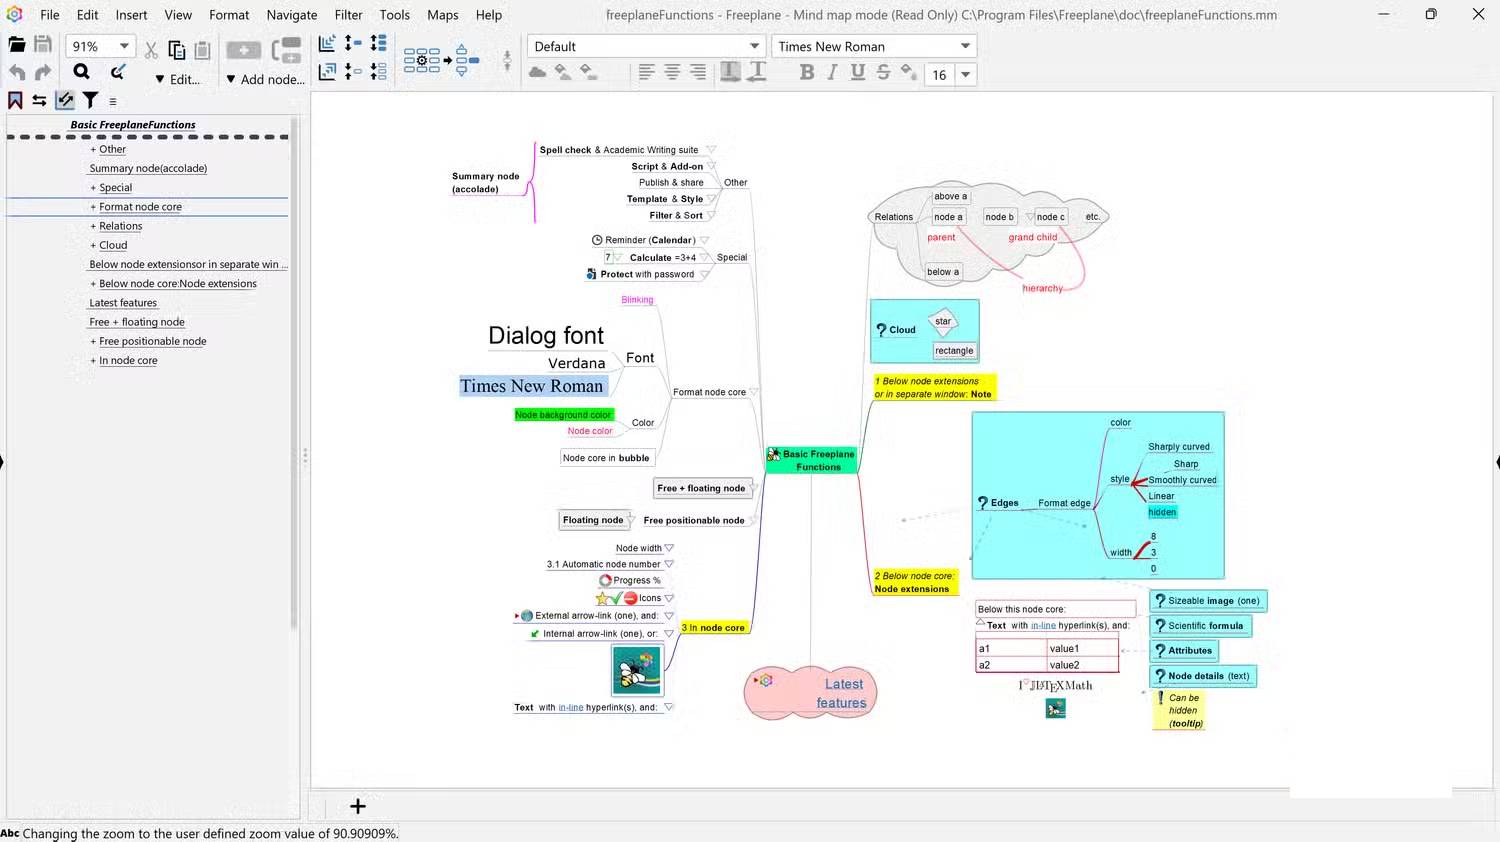Open the Navigate menu

point(291,15)
